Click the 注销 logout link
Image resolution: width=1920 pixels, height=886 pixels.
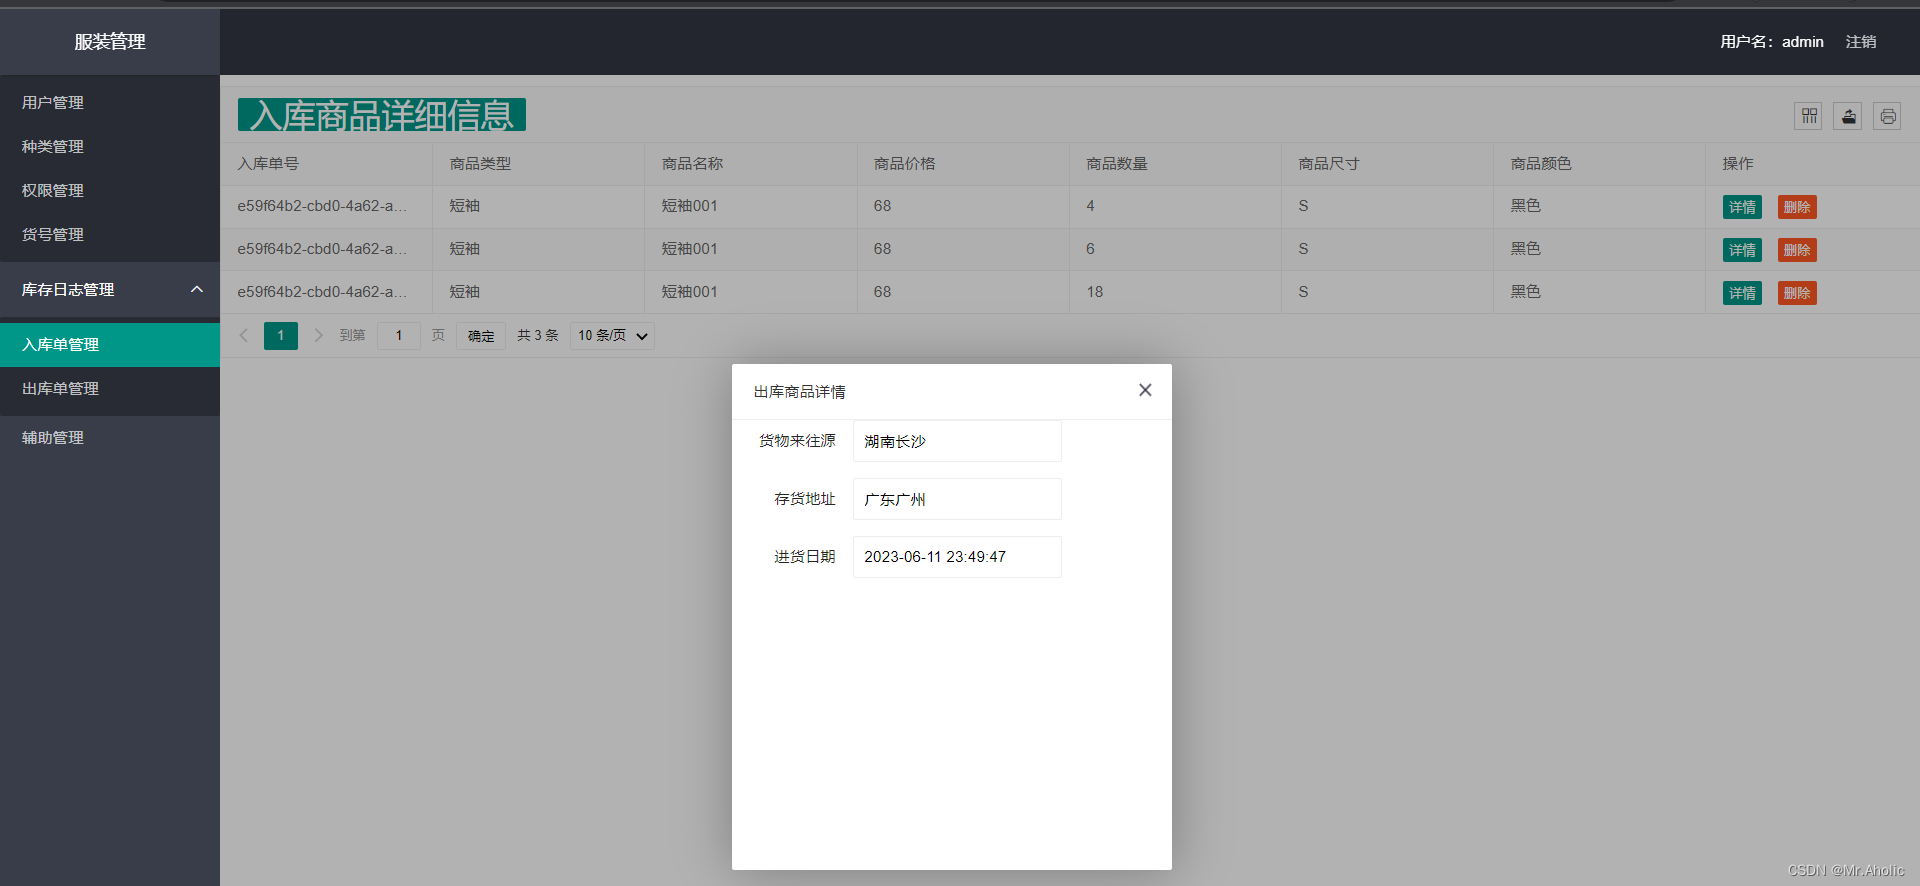click(1861, 42)
